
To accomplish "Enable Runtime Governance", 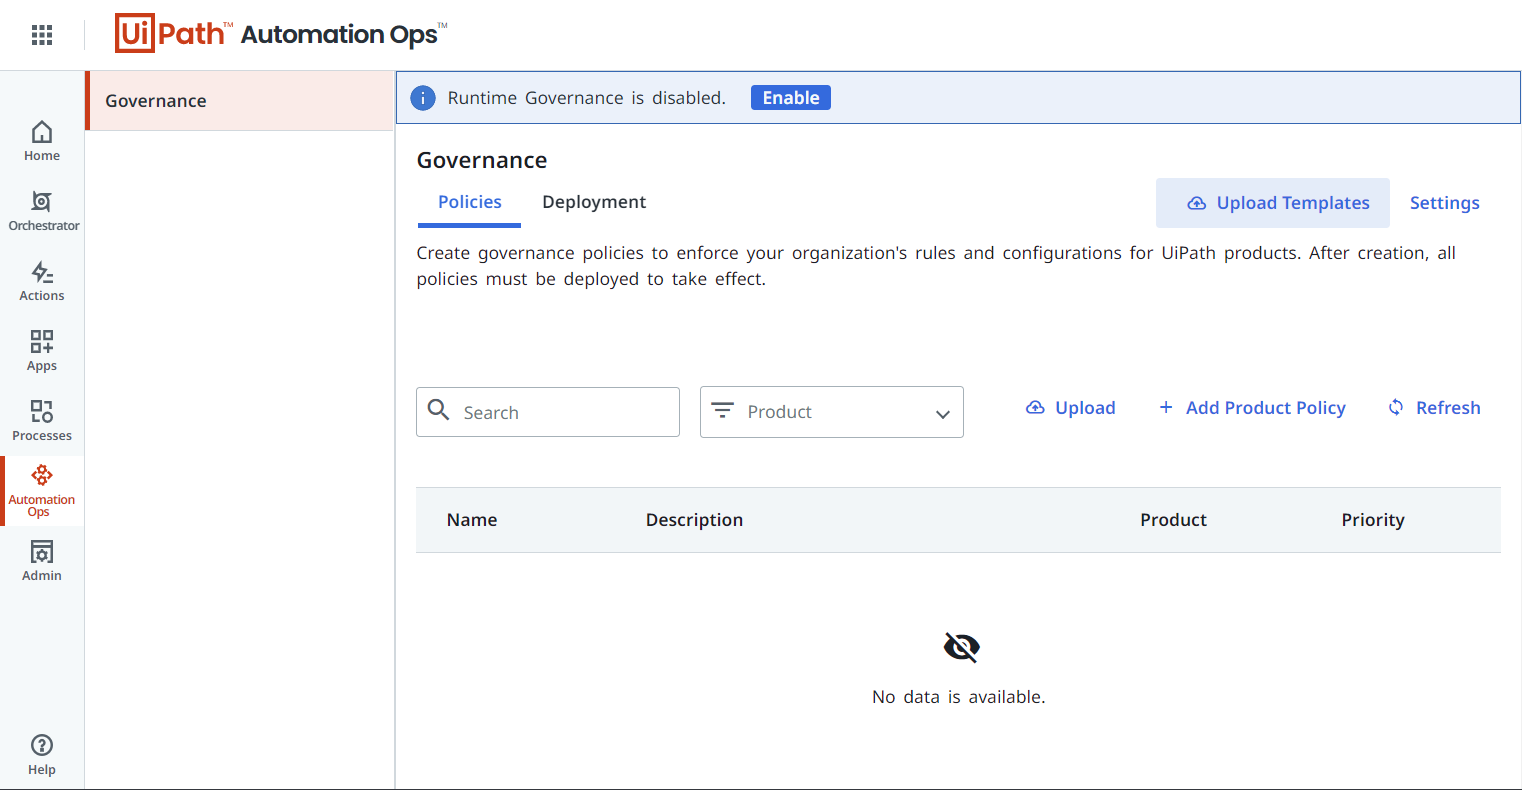I will [x=790, y=98].
